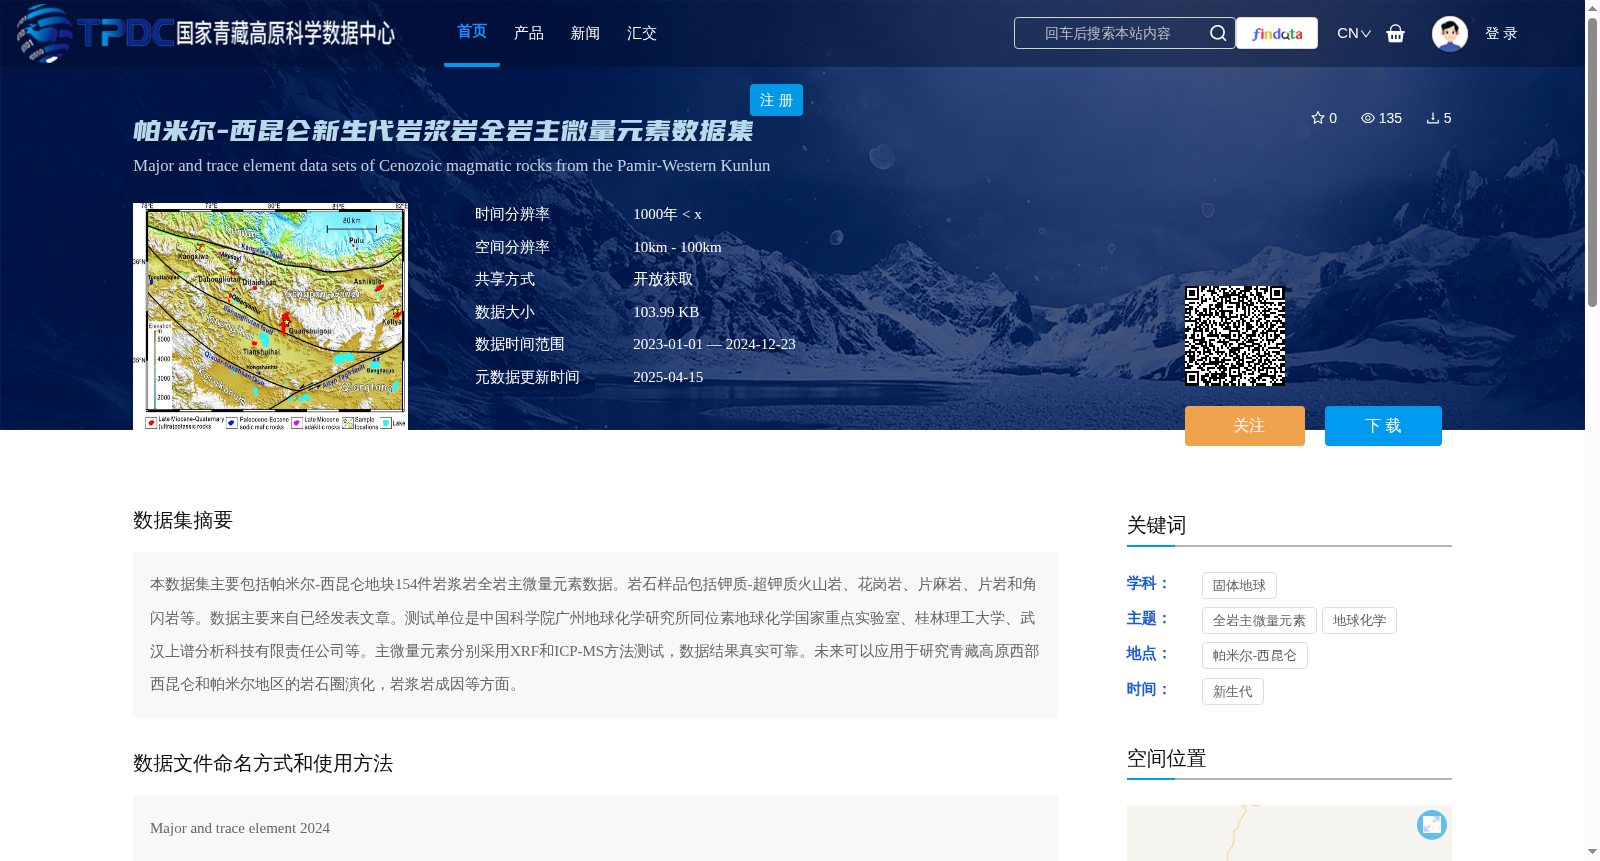
Task: Select the 首页 navigation tab
Action: tap(472, 32)
